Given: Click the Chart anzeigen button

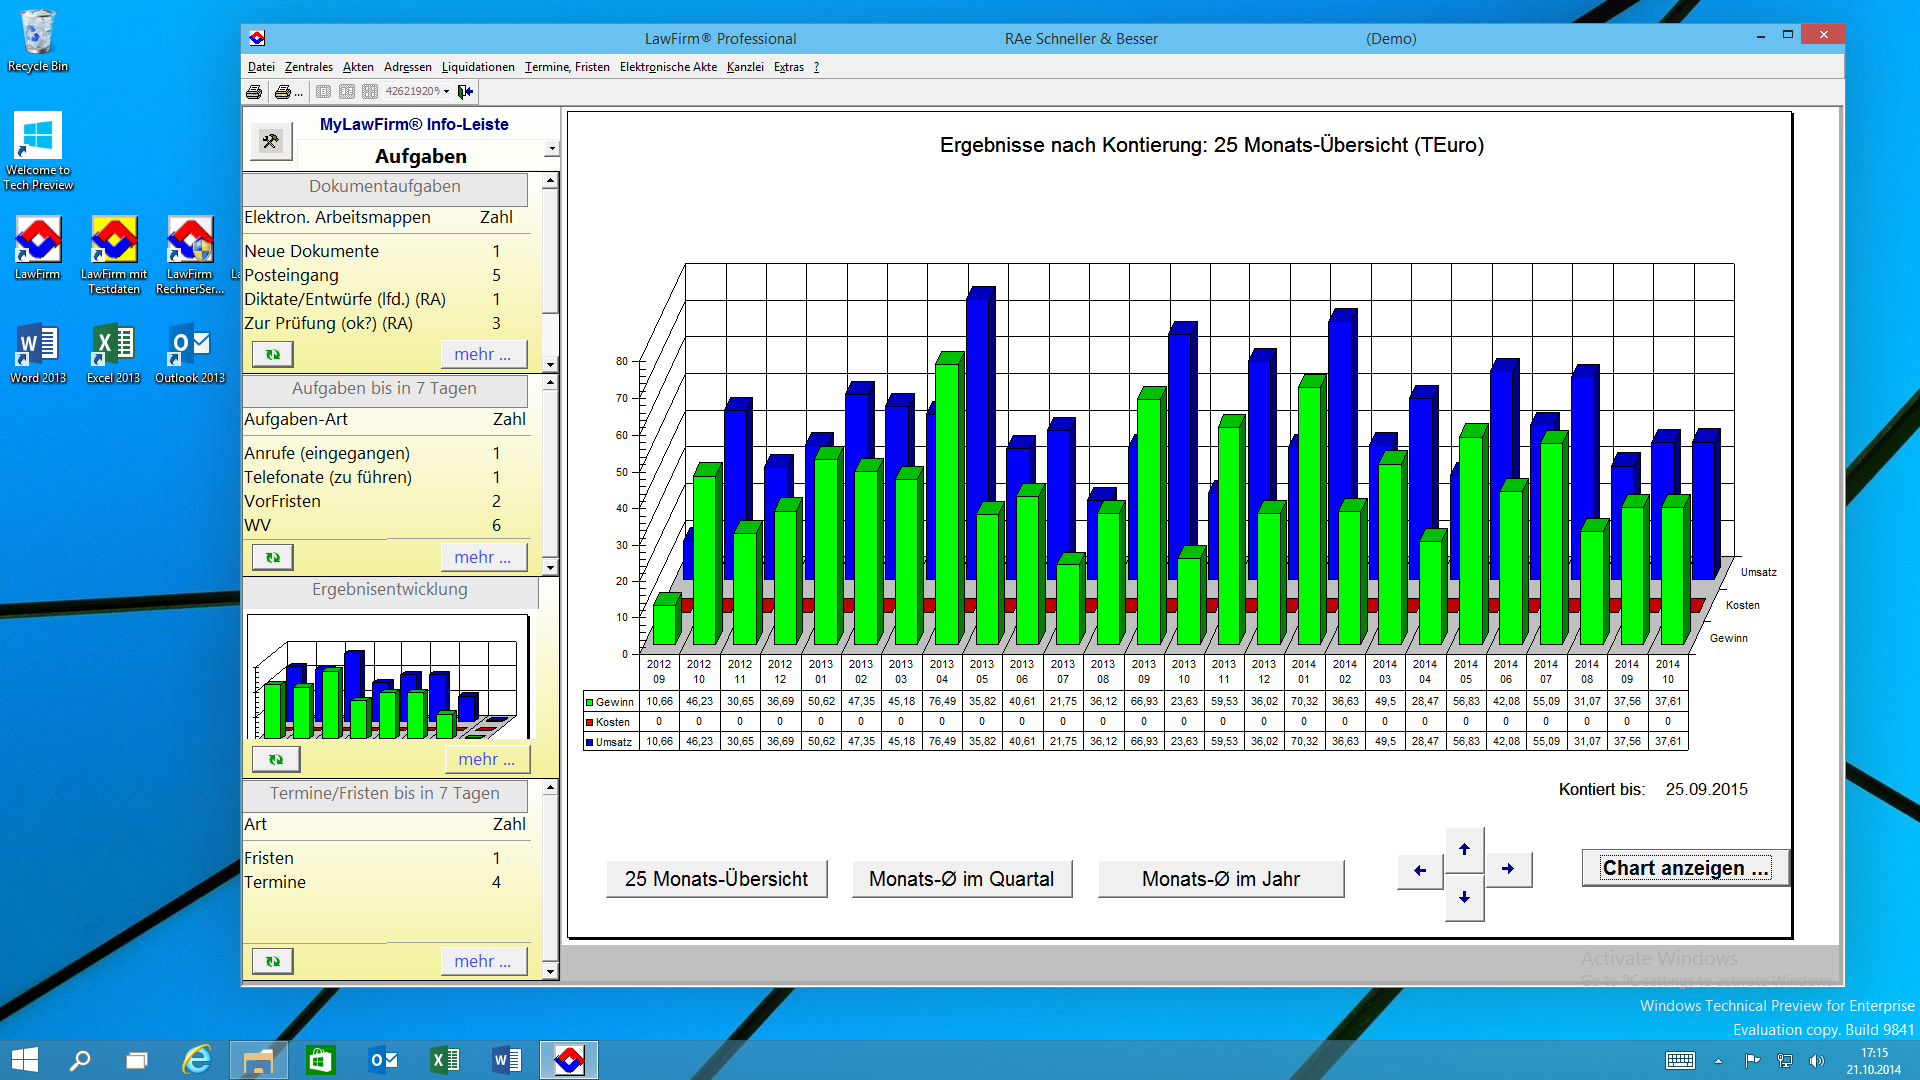Looking at the screenshot, I should tap(1684, 868).
